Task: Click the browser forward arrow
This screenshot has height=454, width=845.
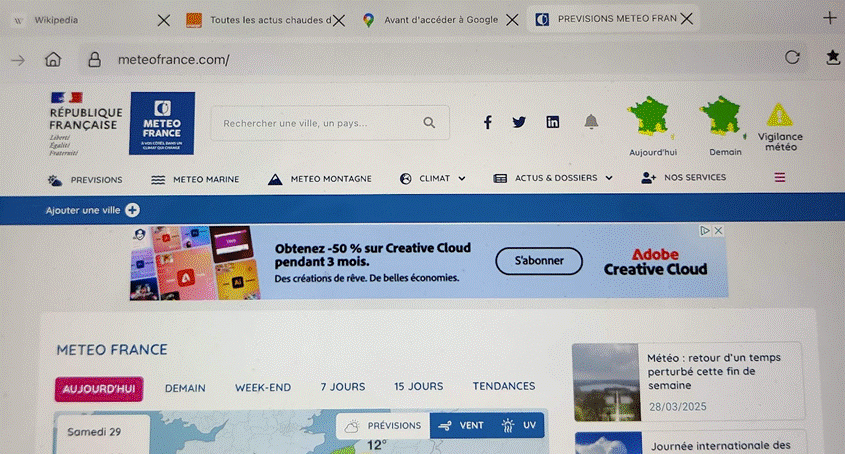Action: (18, 60)
